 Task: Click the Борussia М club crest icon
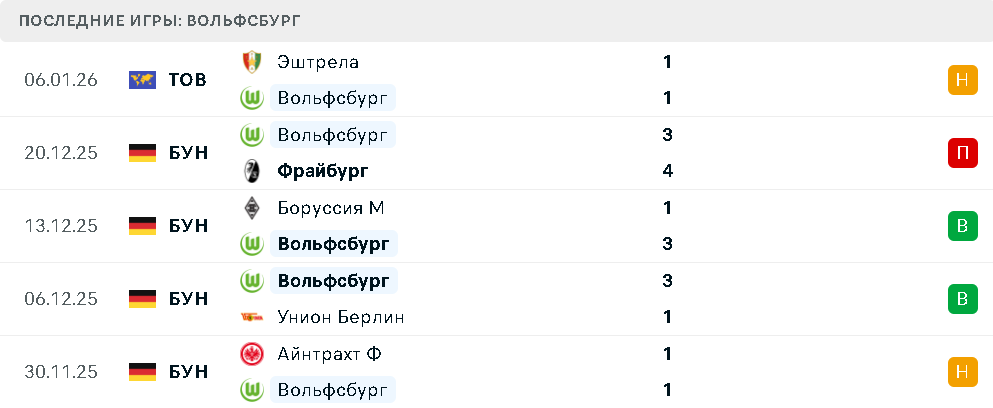250,208
